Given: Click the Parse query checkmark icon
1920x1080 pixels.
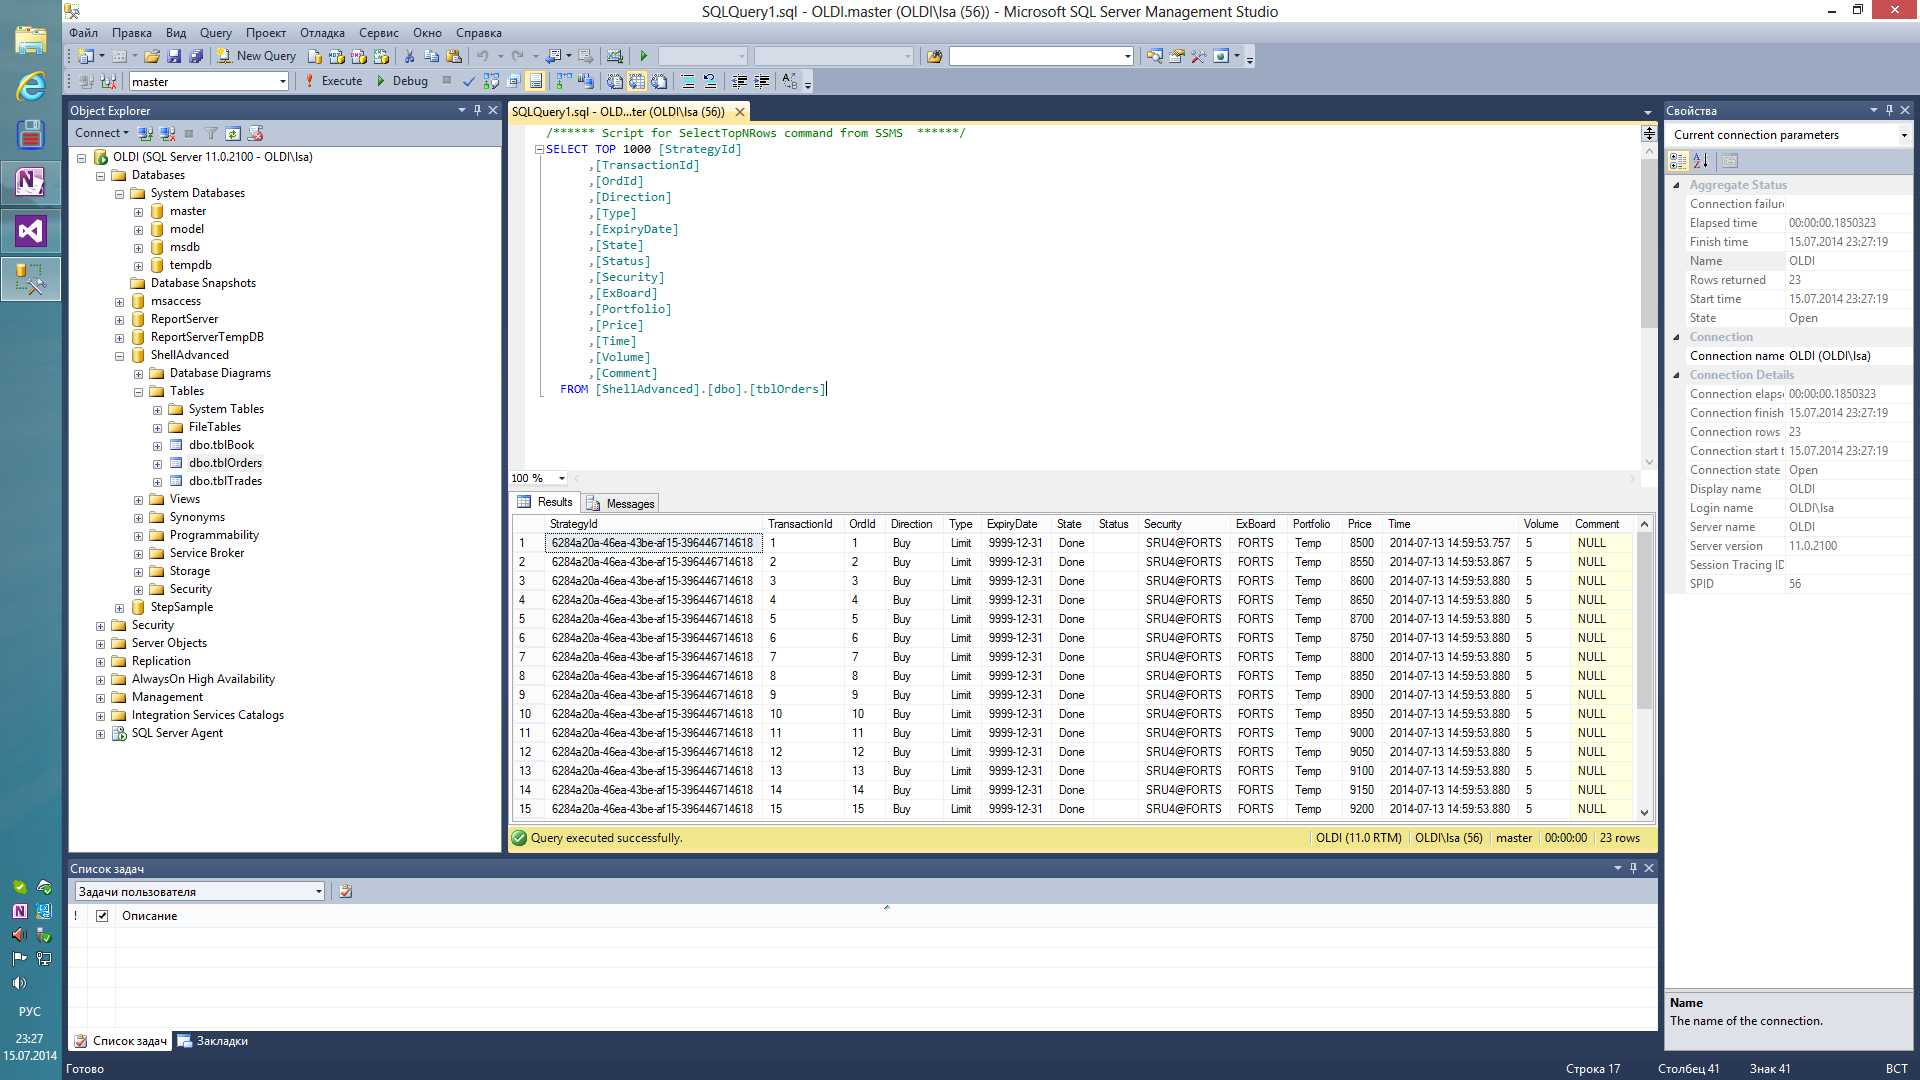Looking at the screenshot, I should 468,81.
